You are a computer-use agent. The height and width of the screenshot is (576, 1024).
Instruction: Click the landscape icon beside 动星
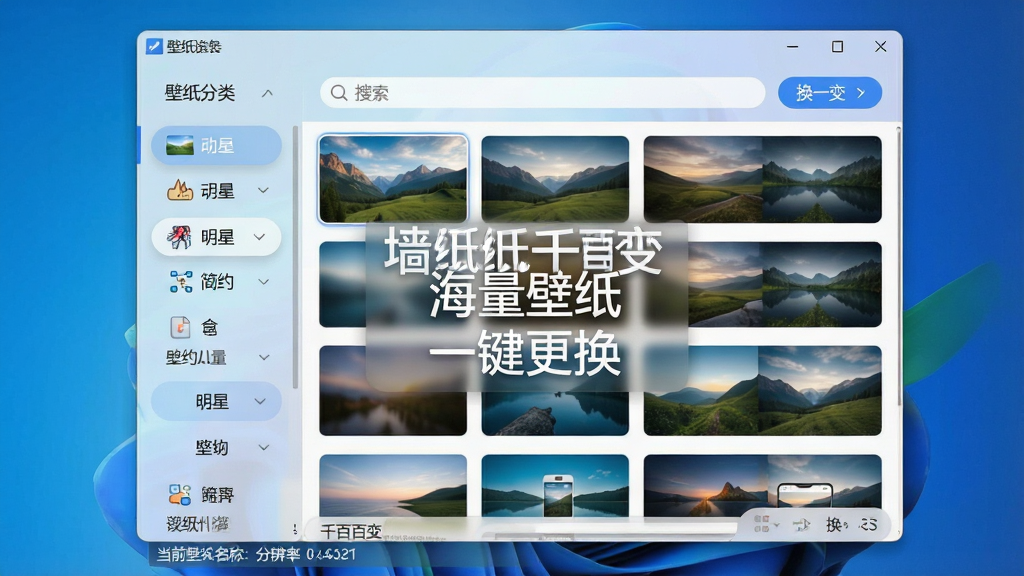click(x=180, y=145)
